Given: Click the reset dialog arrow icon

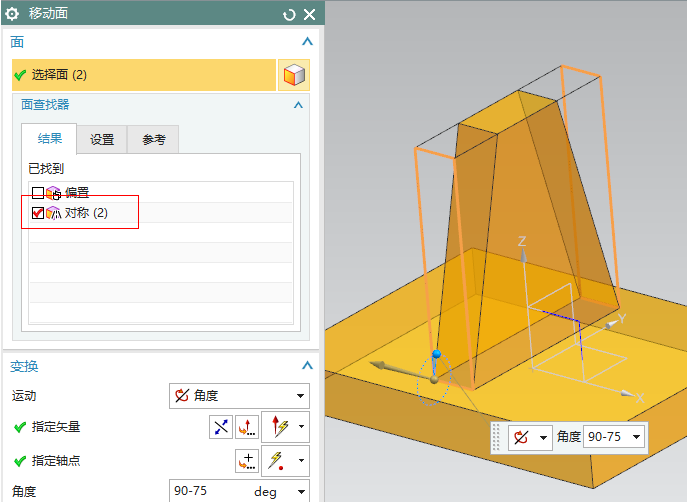Looking at the screenshot, I should [x=290, y=14].
